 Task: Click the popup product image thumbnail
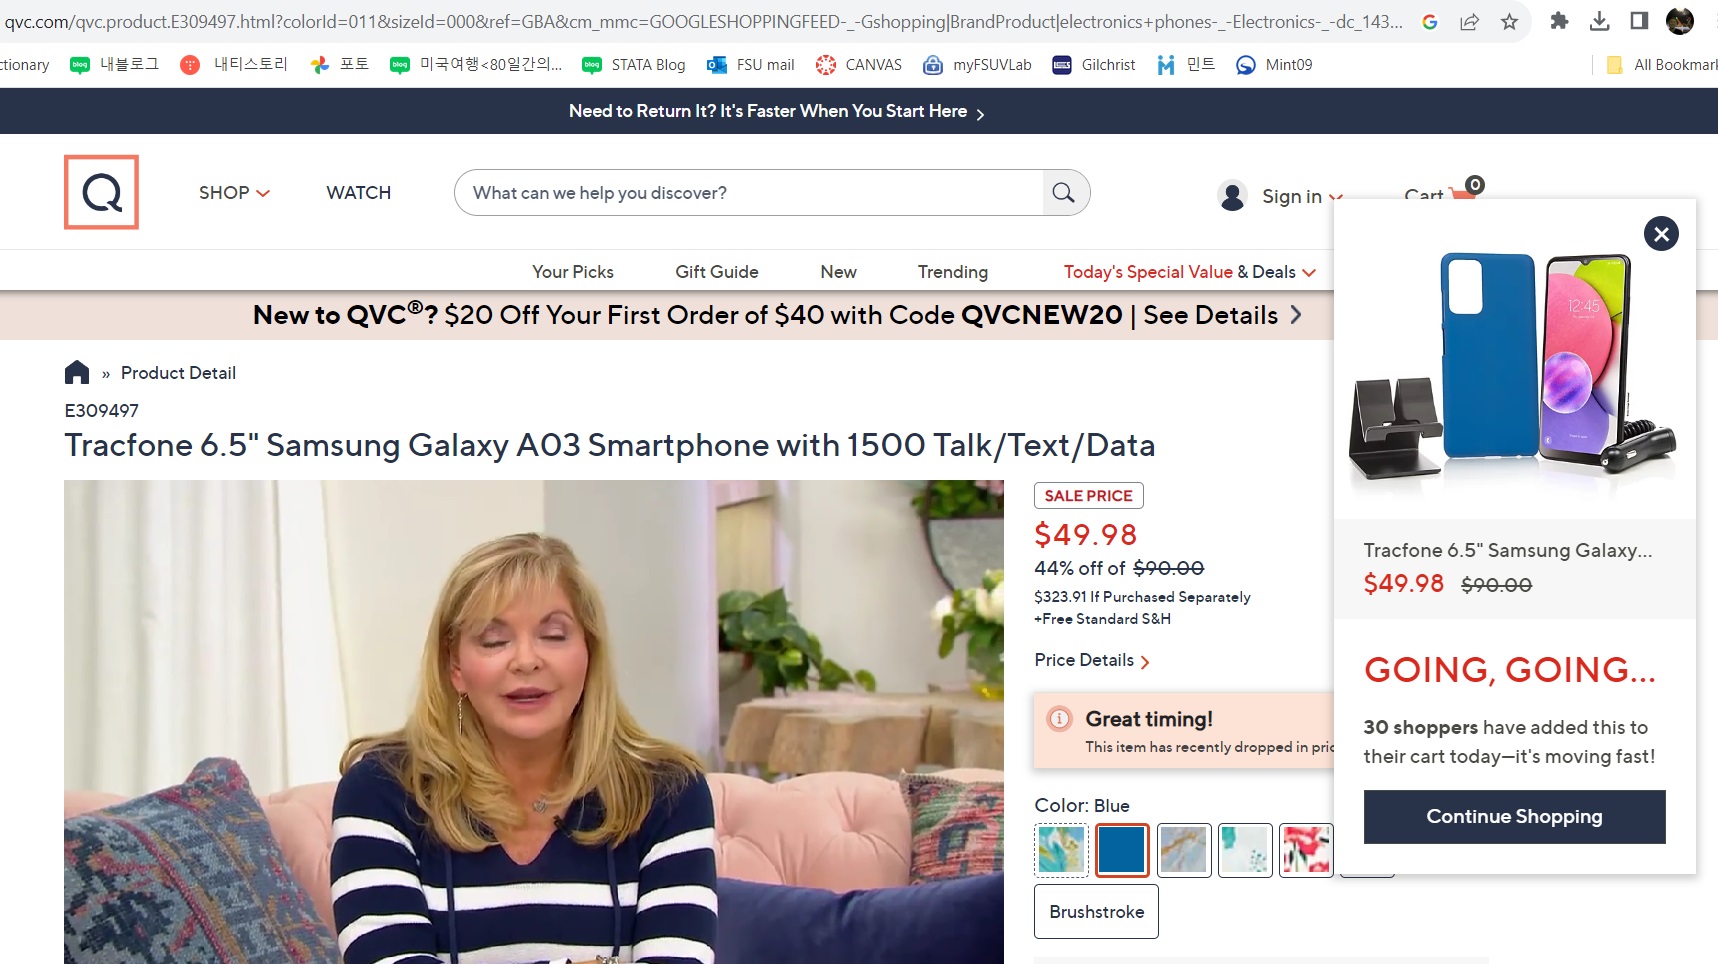coord(1513,367)
